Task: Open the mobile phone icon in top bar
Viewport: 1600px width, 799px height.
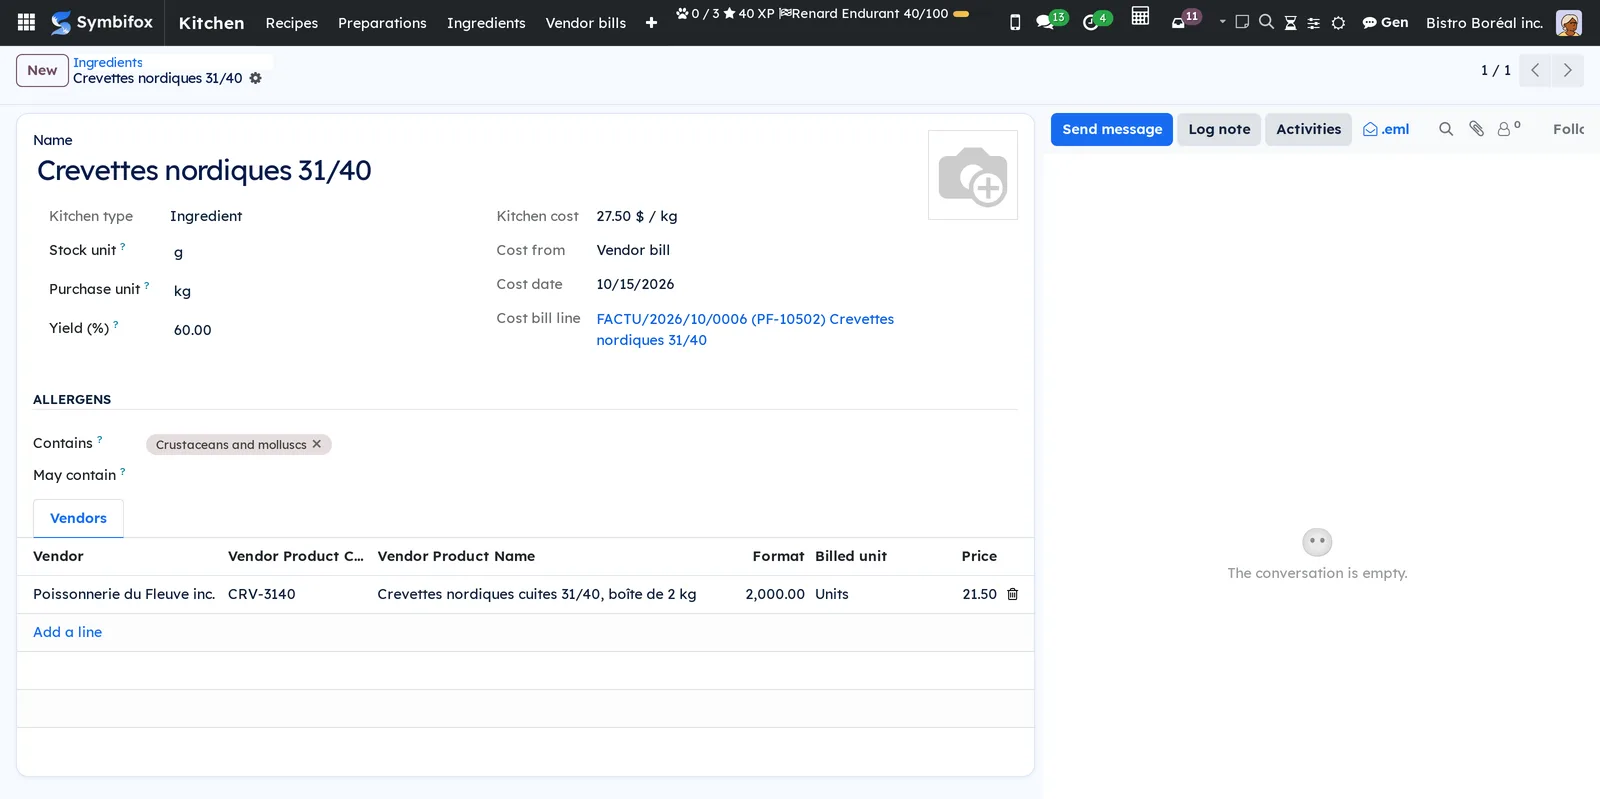Action: tap(1015, 22)
